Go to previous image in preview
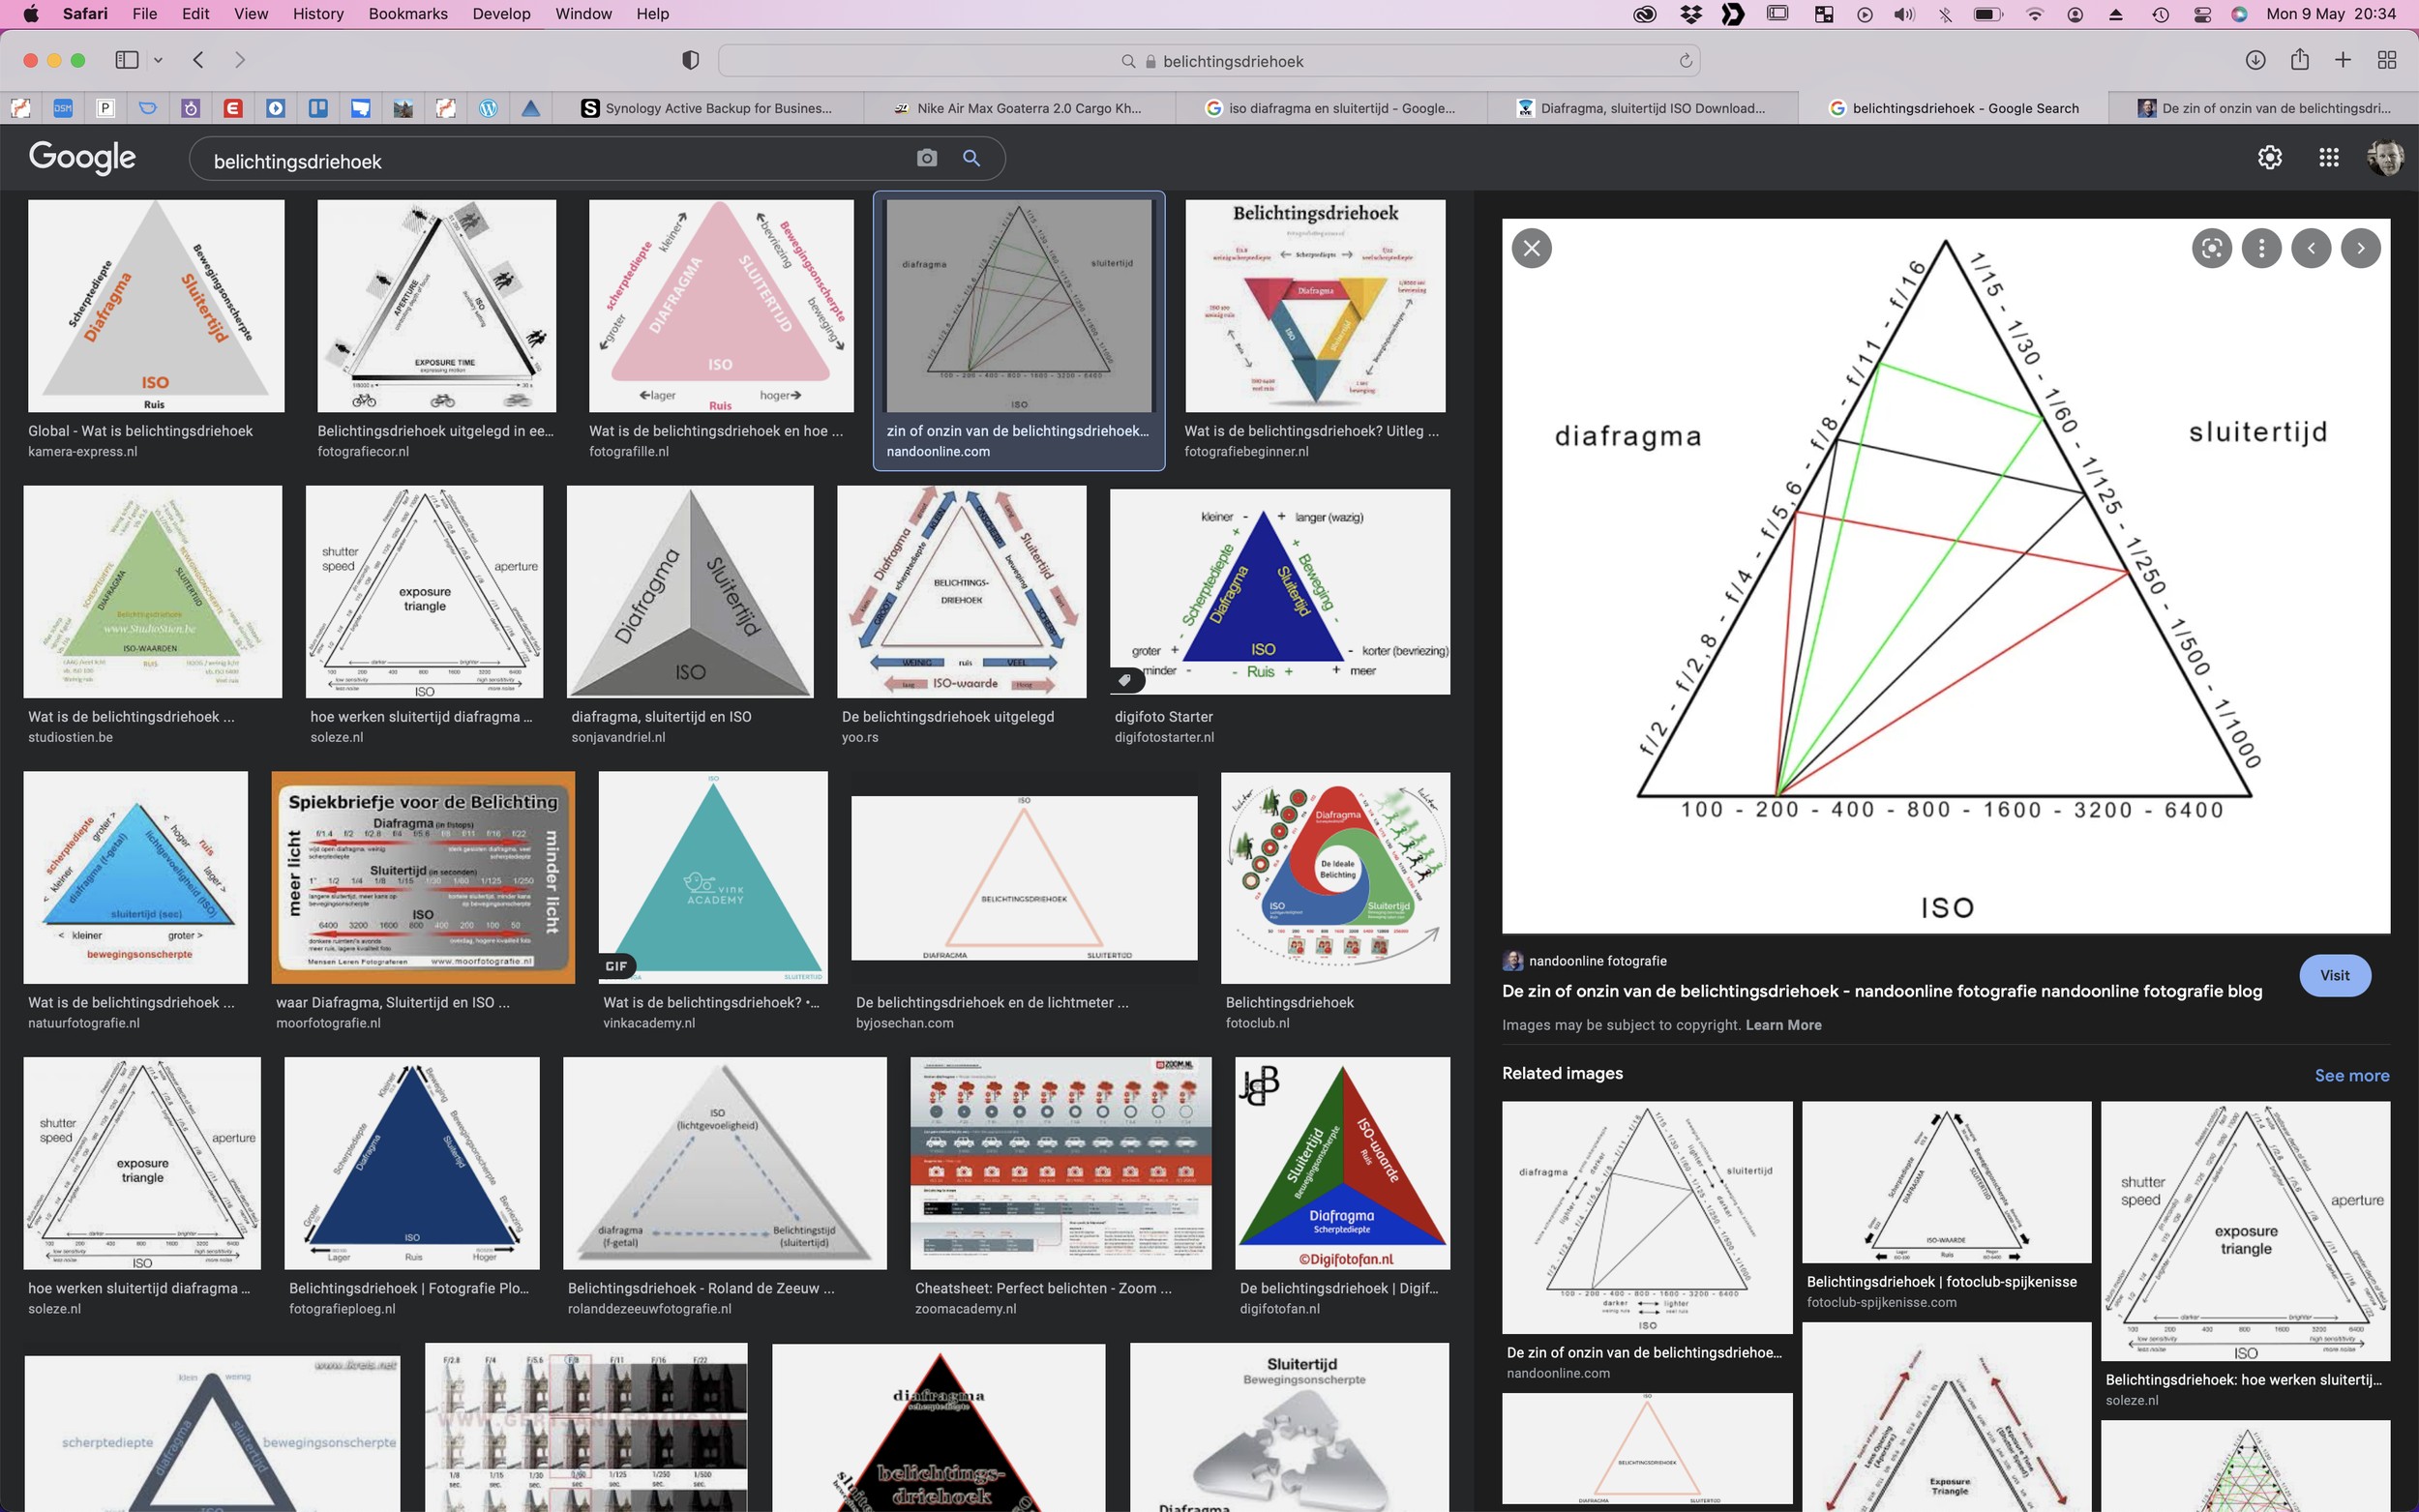 [x=2311, y=248]
